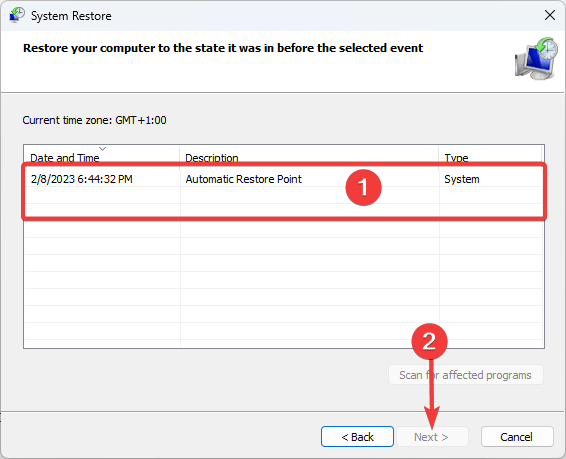566x459 pixels.
Task: Click the Current time zone label
Action: (94, 120)
